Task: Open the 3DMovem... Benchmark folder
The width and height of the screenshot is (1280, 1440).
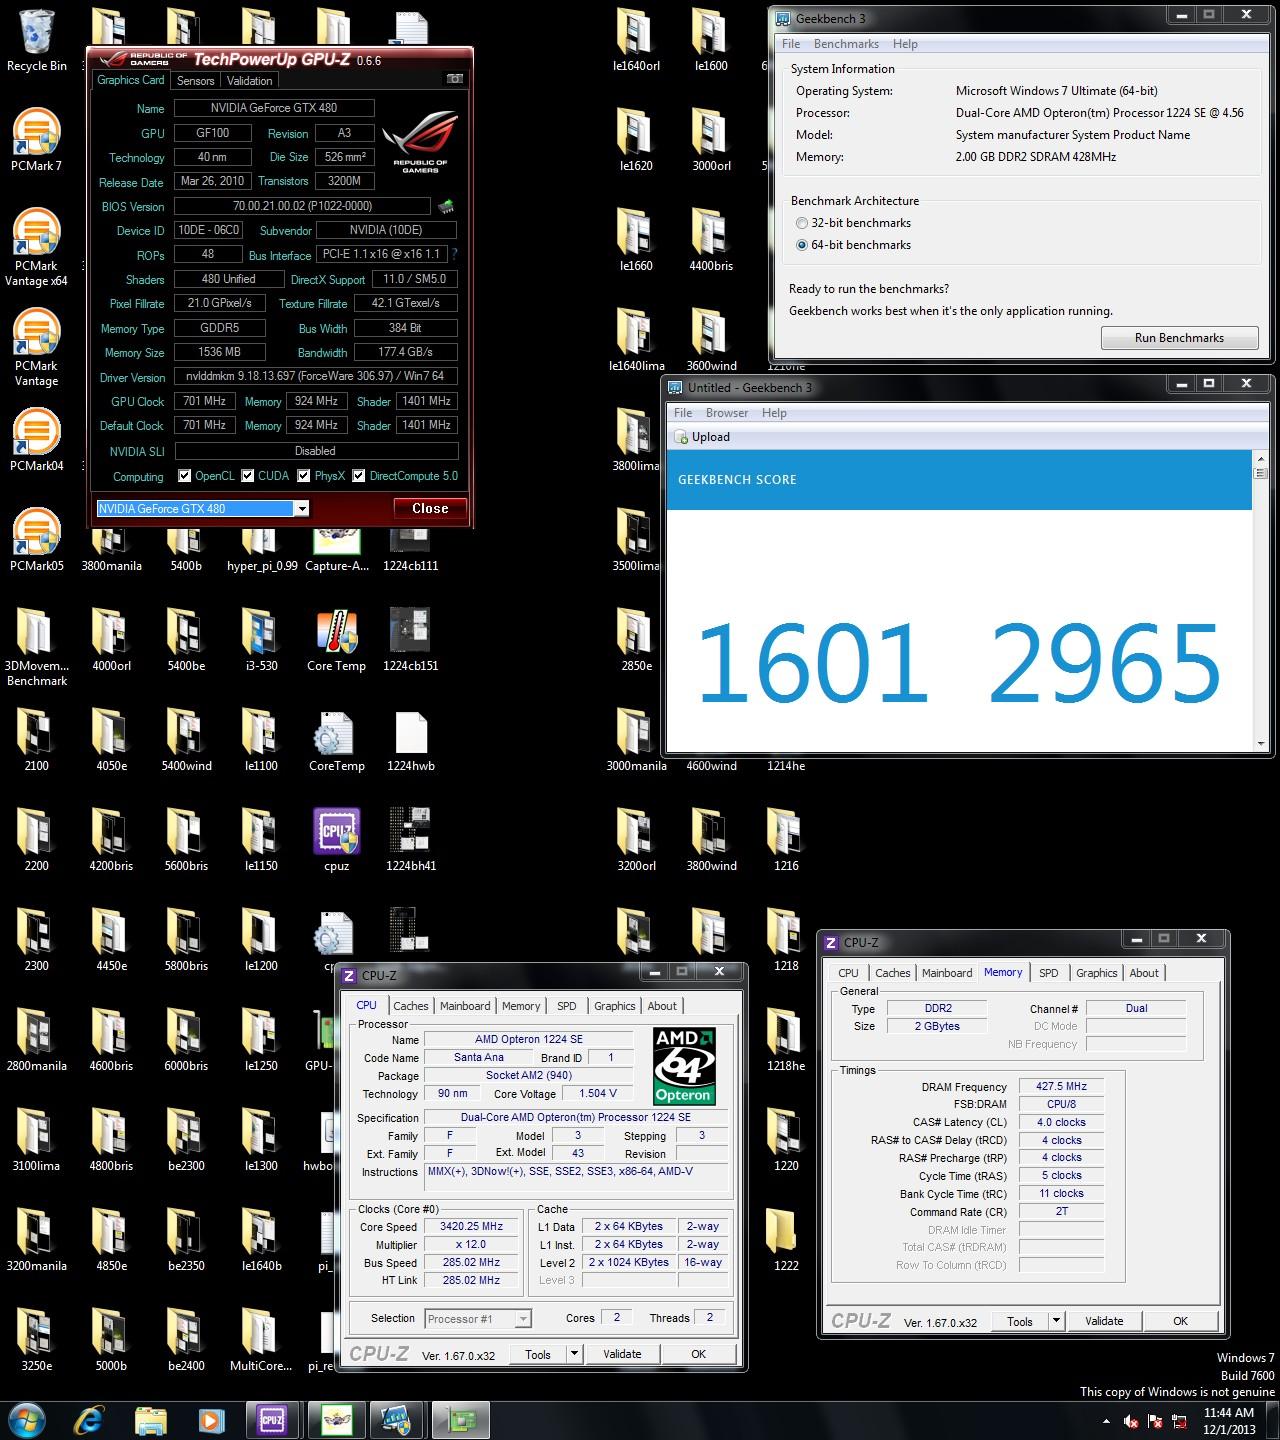Action: (37, 647)
